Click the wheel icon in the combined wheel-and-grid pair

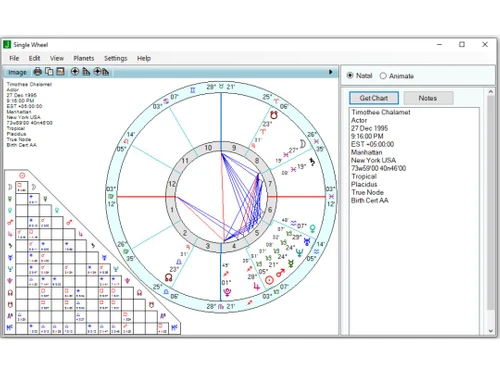97,71
